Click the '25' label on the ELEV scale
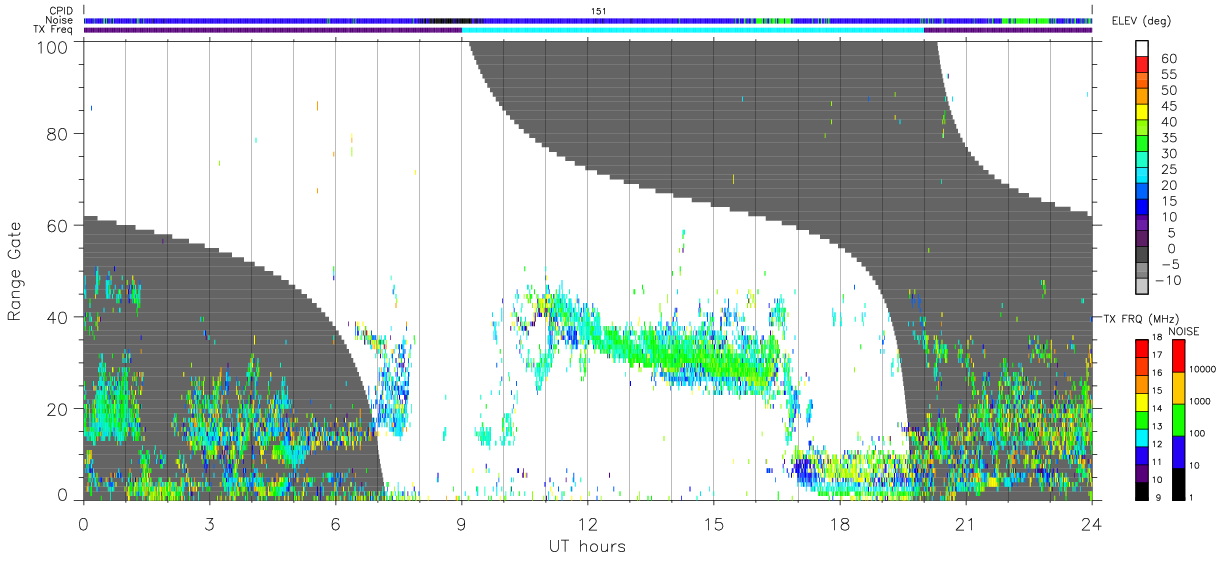The height and width of the screenshot is (567, 1228). [1168, 169]
